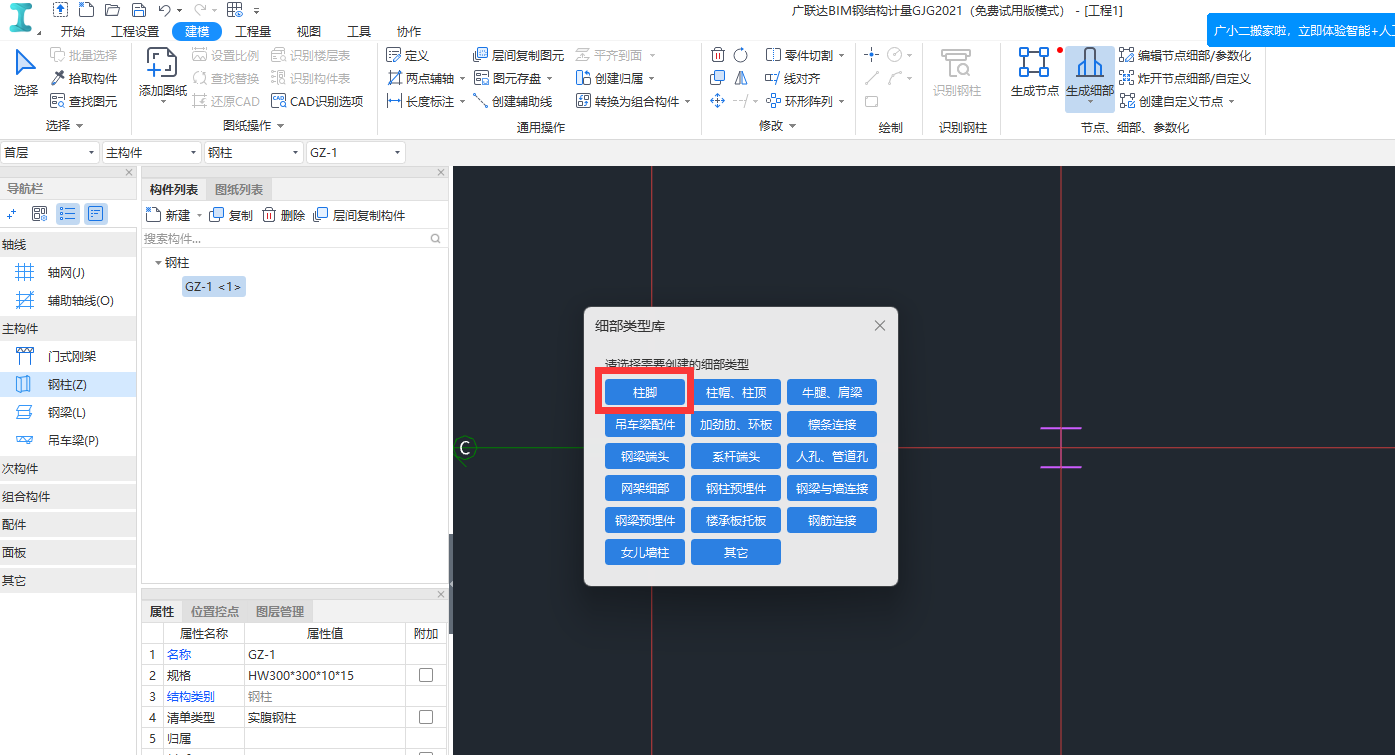Click the delete trash icon in 修改
This screenshot has width=1395, height=755.
click(x=718, y=55)
